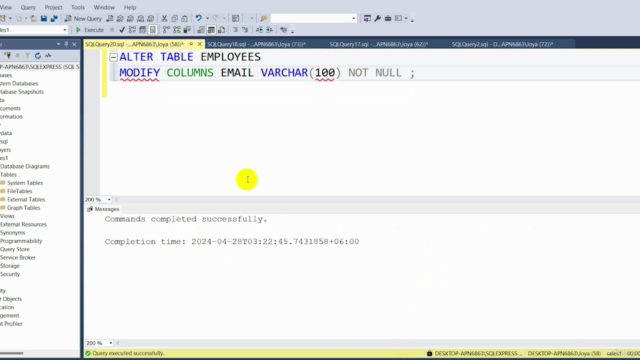640x360 pixels.
Task: Click the New Query button
Action: point(83,18)
